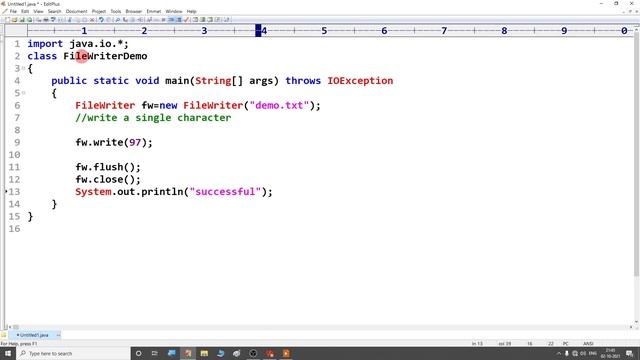Click the Open file toolbar icon
The image size is (640, 360).
(15, 20)
